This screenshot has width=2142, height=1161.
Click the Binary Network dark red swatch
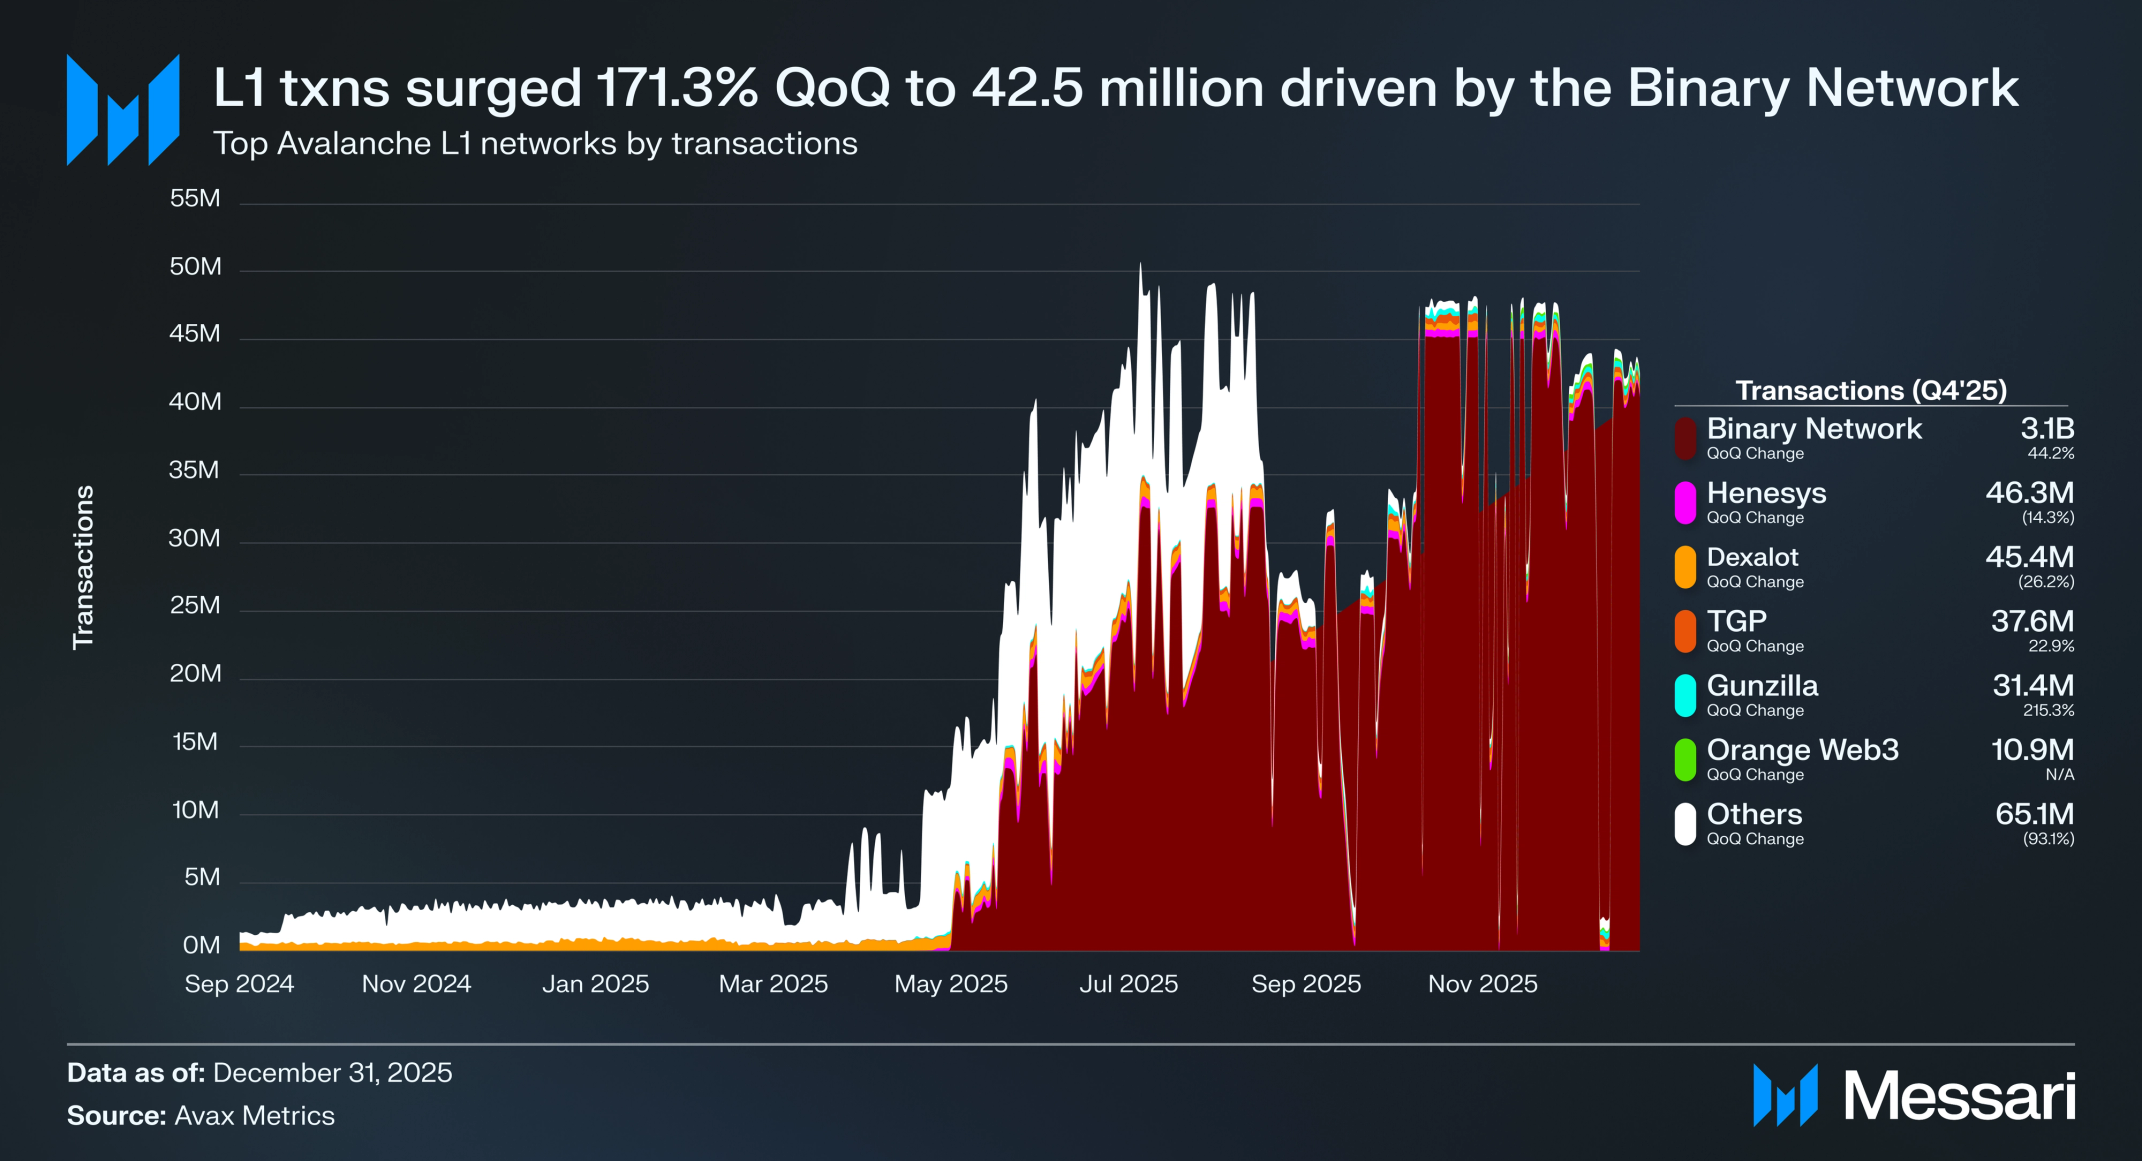coord(1686,438)
